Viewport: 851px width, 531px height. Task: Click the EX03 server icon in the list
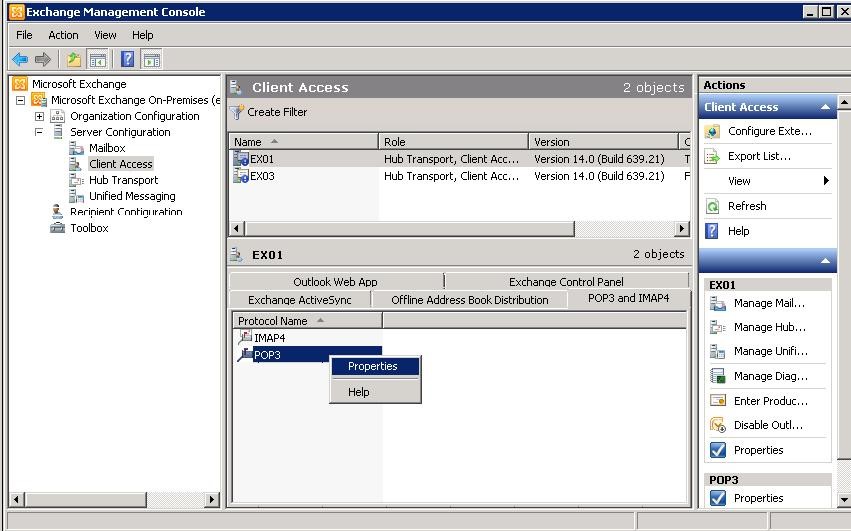[240, 176]
